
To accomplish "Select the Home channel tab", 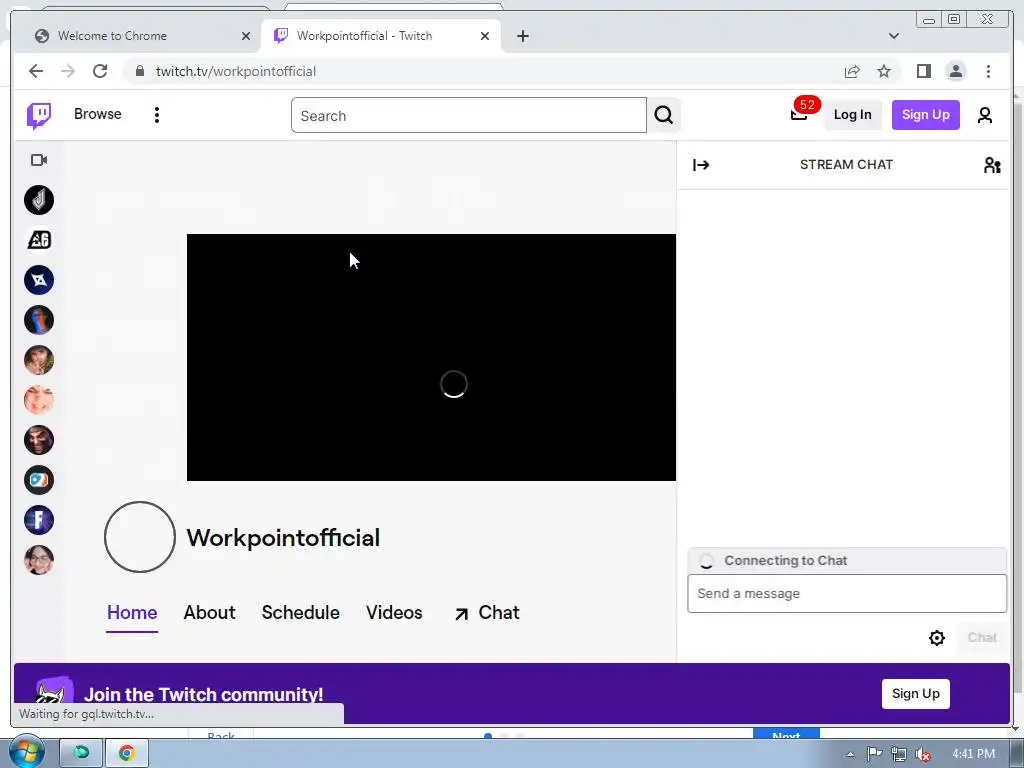I will 132,613.
